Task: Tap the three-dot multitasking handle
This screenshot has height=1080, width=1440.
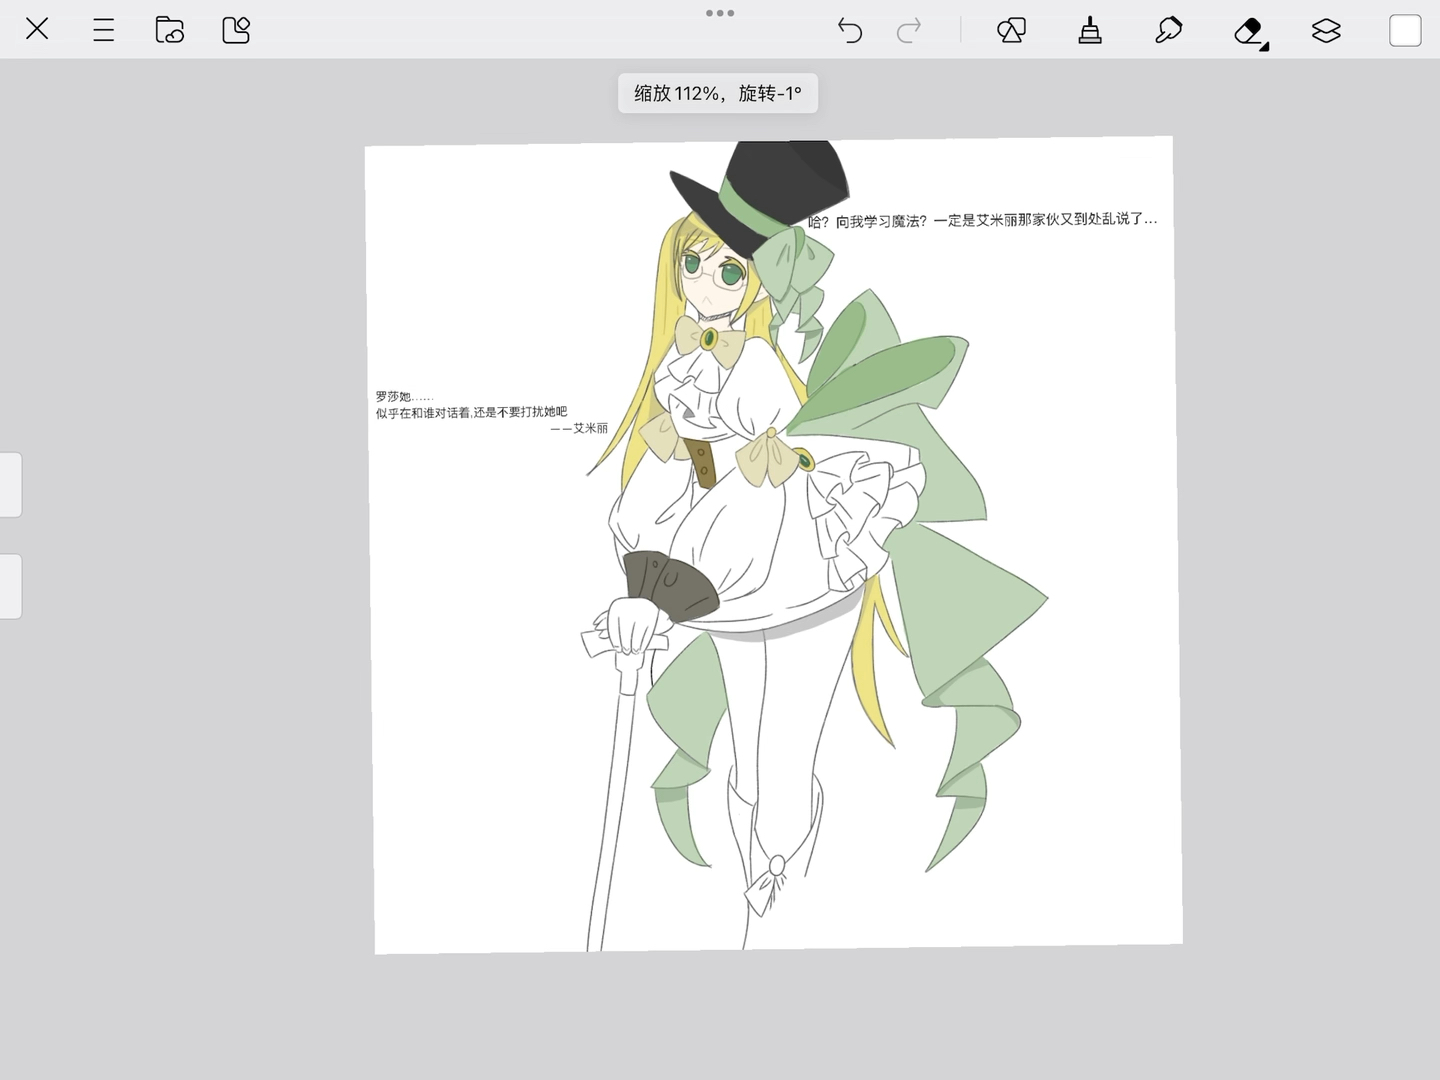Action: (720, 13)
